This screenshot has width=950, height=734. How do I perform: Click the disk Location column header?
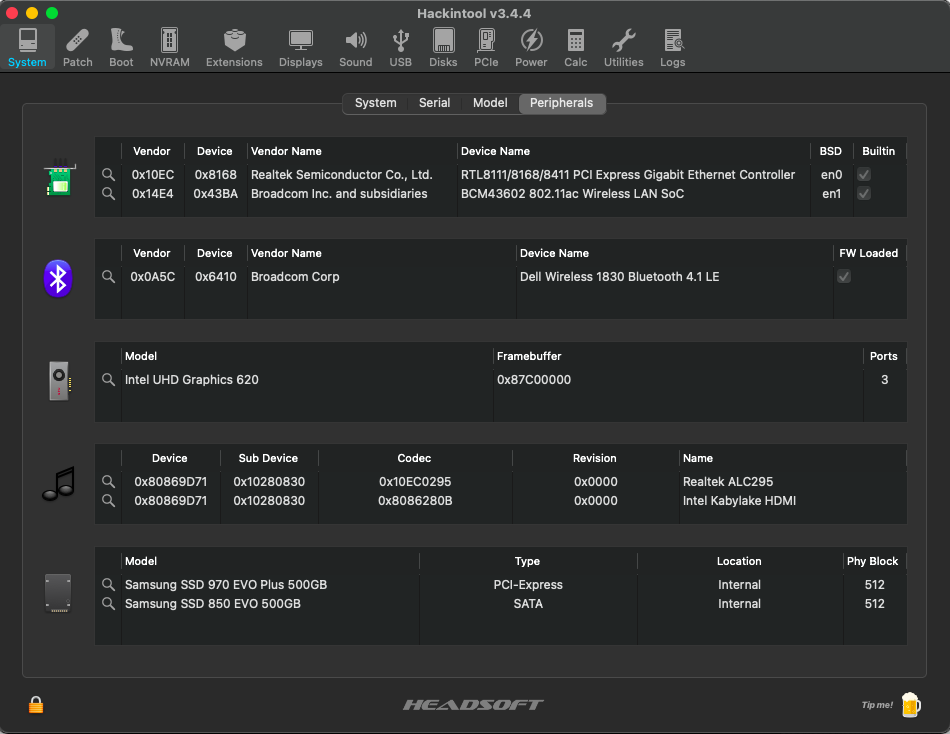point(739,561)
